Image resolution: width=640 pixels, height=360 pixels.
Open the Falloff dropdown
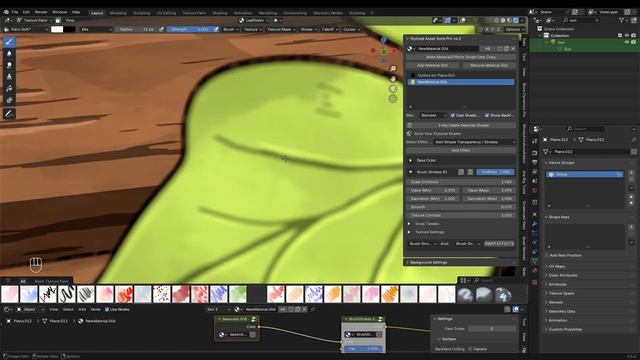coord(329,29)
